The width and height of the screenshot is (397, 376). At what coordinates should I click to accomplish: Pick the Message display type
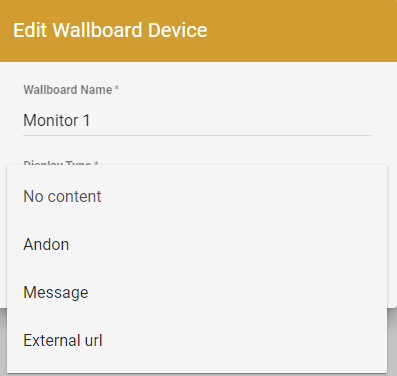coord(197,292)
